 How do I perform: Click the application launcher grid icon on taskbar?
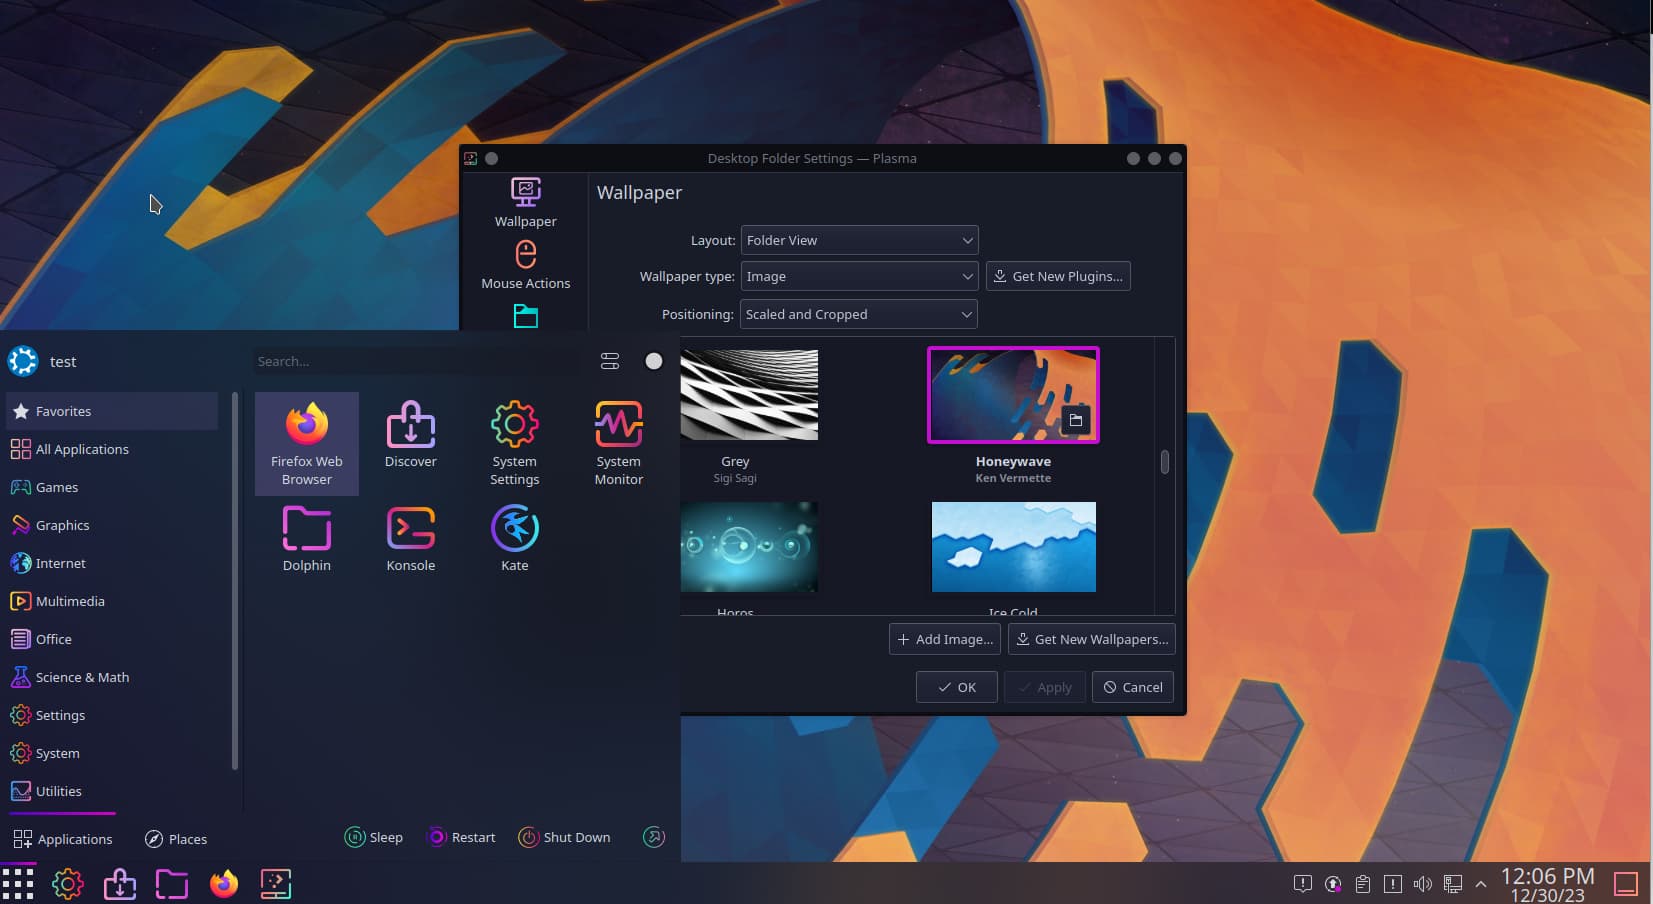pos(18,884)
